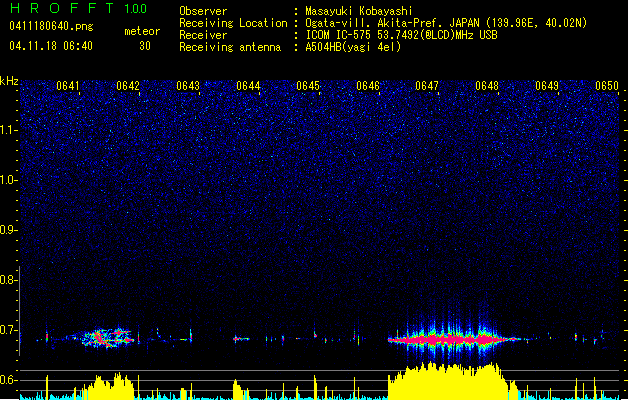Click the 1.0 kHz frequency axis label
Screen dimensions: 629x400
(9, 180)
